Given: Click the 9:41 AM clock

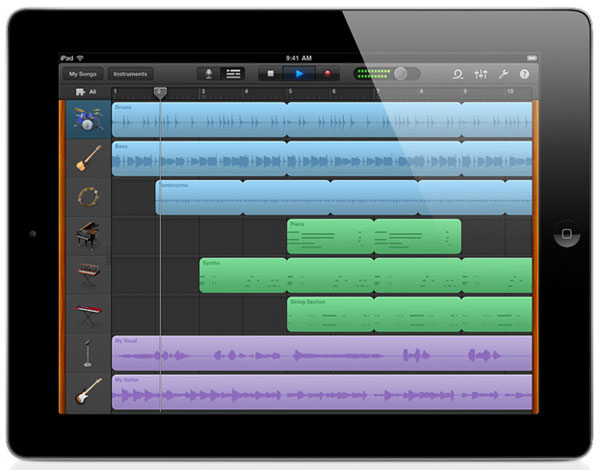Looking at the screenshot, I should (299, 58).
